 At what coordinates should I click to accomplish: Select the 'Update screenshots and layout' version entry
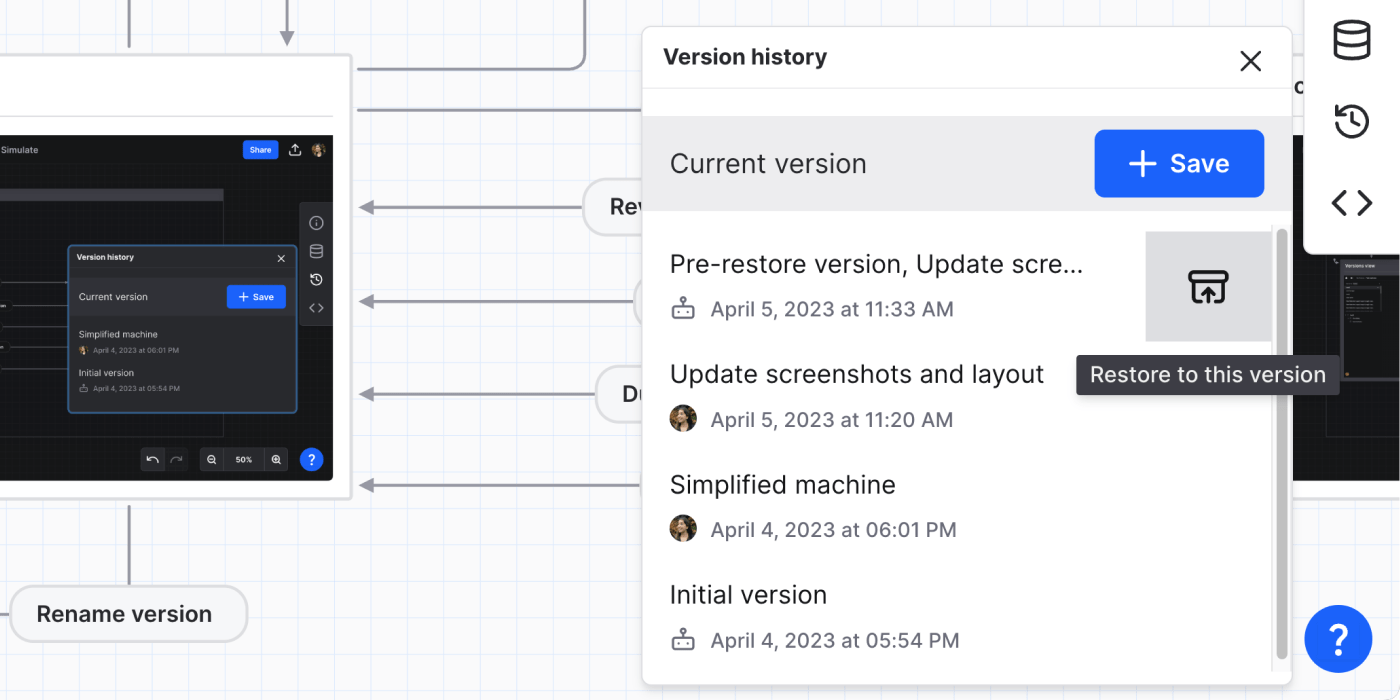click(856, 375)
